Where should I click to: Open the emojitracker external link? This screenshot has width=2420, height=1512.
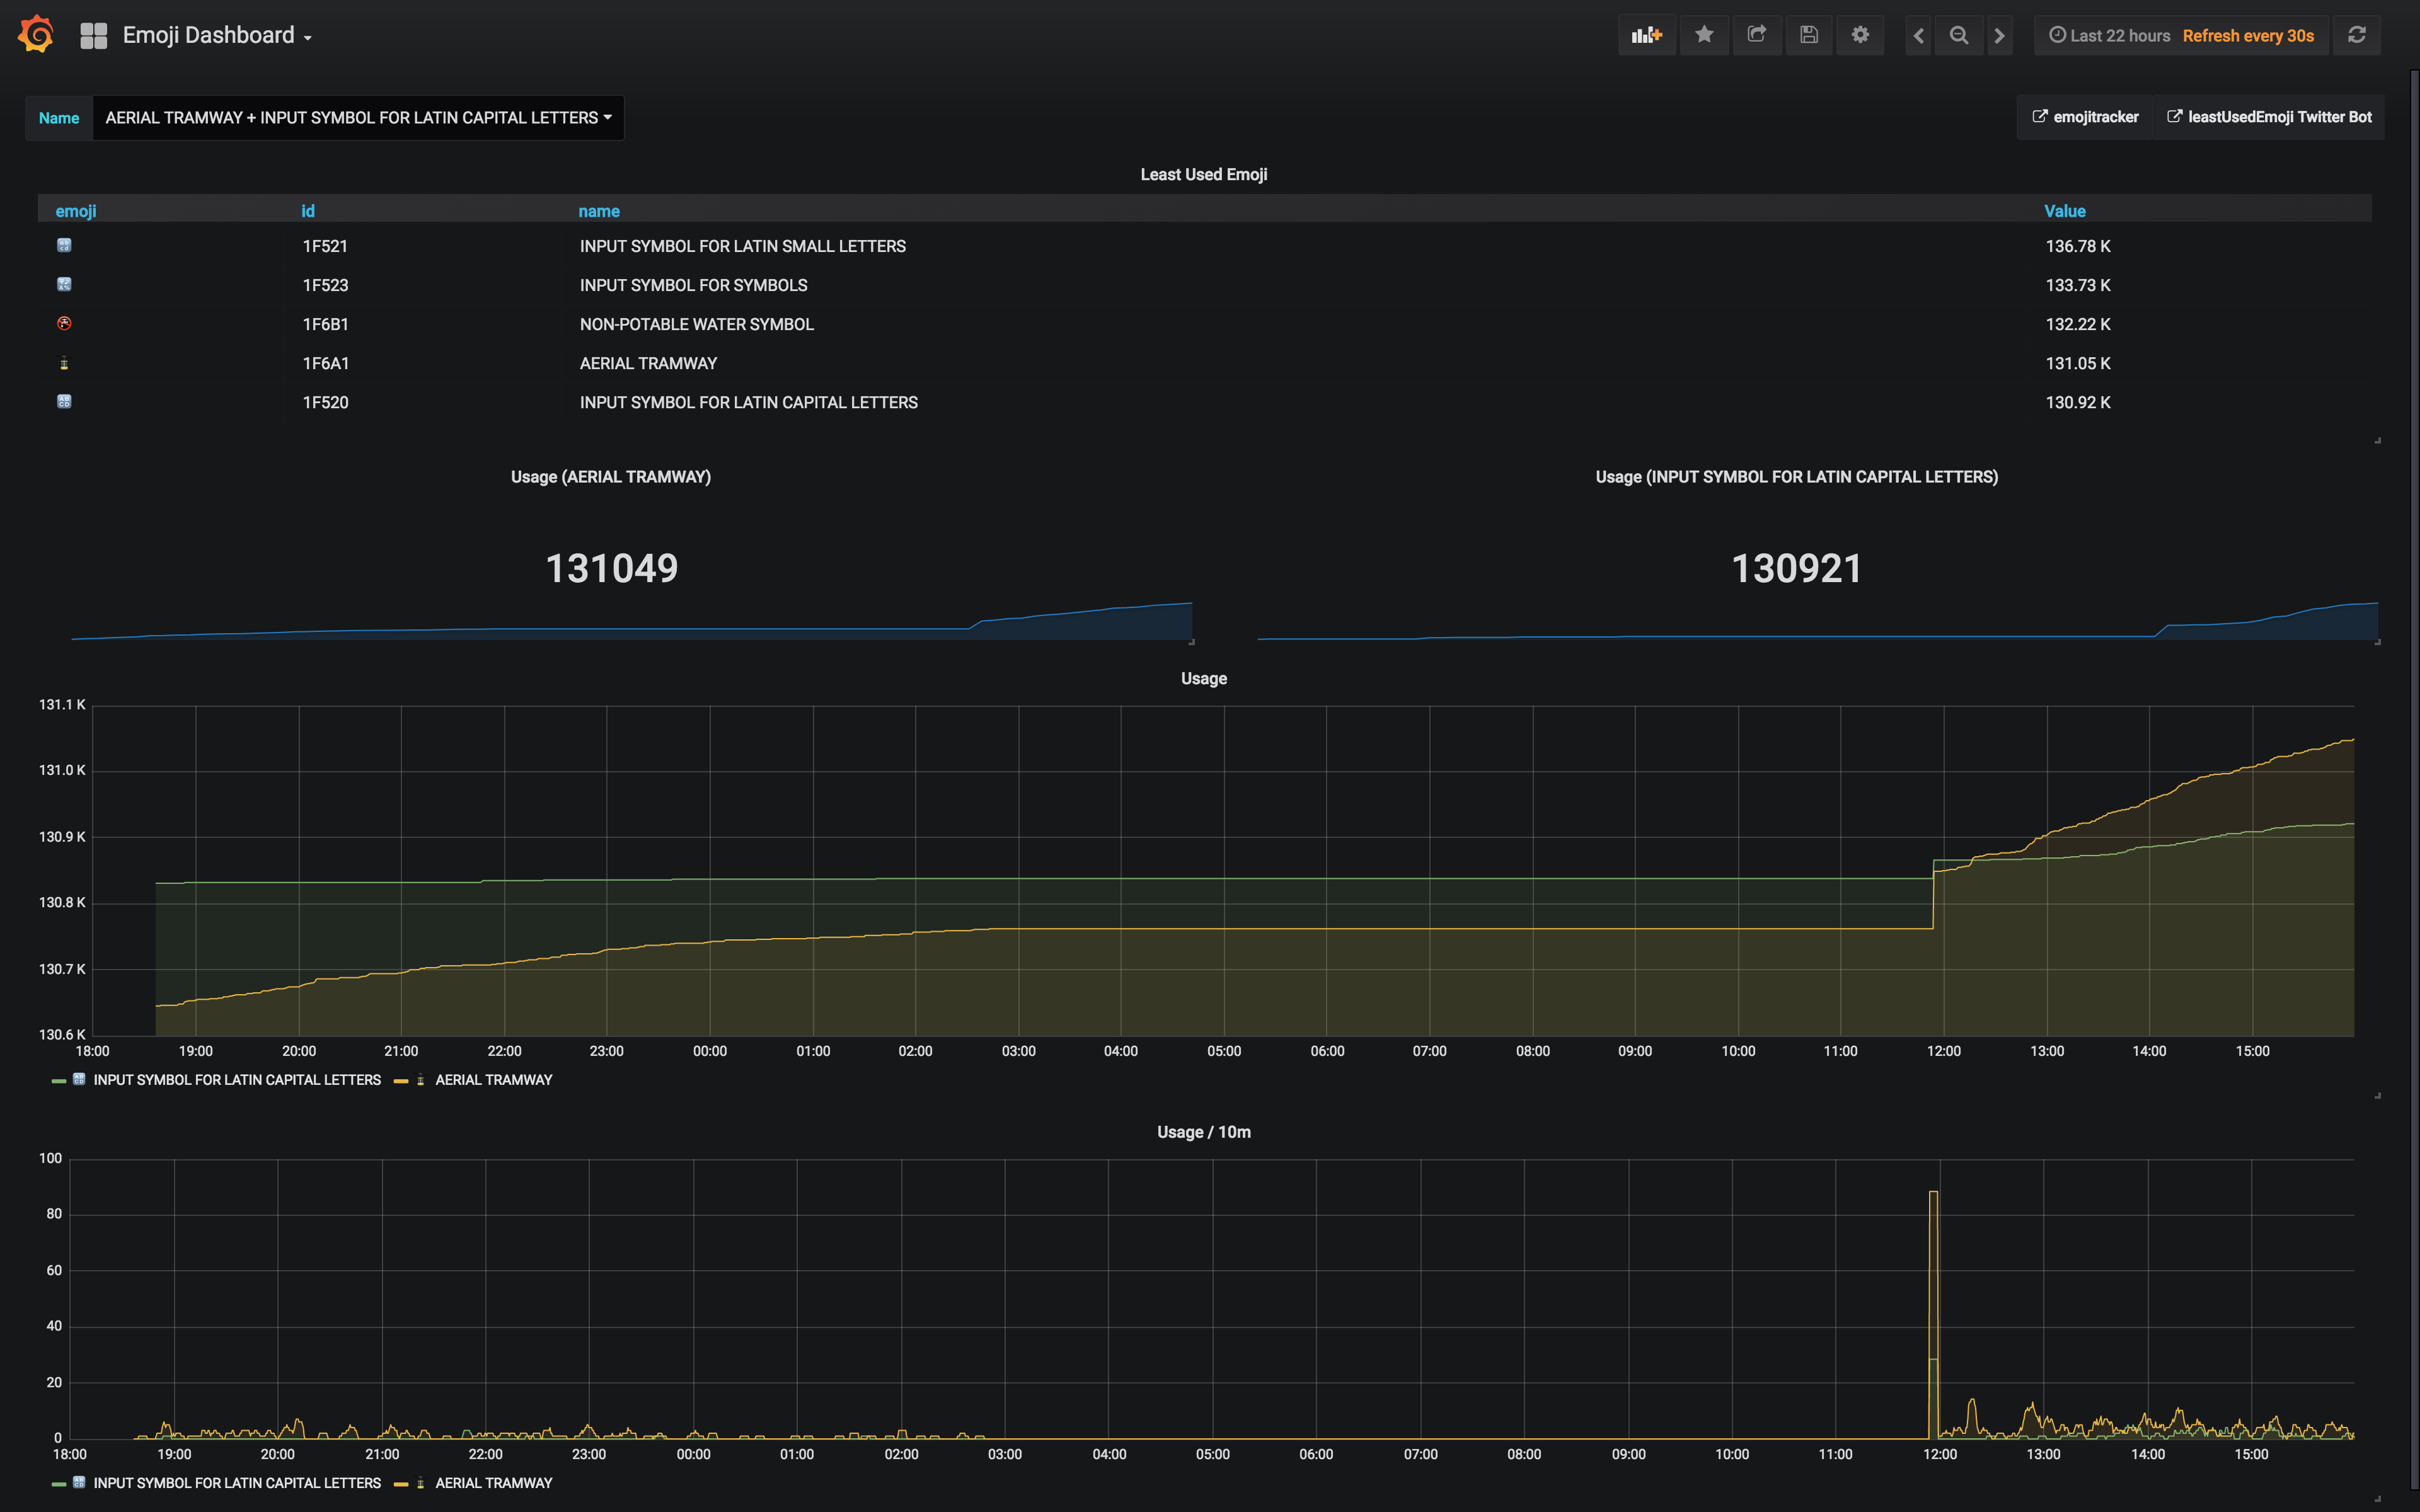pos(2086,116)
